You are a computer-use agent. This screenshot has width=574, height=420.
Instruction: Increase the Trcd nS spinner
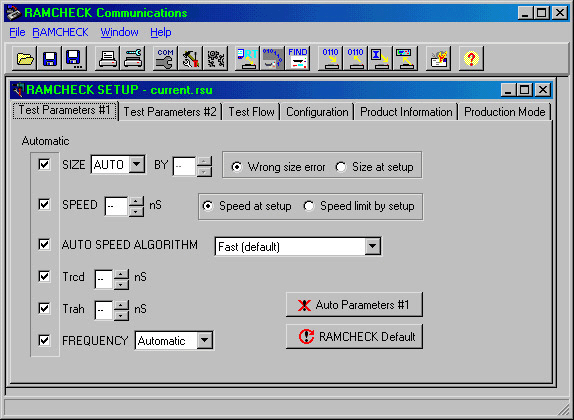pos(121,274)
